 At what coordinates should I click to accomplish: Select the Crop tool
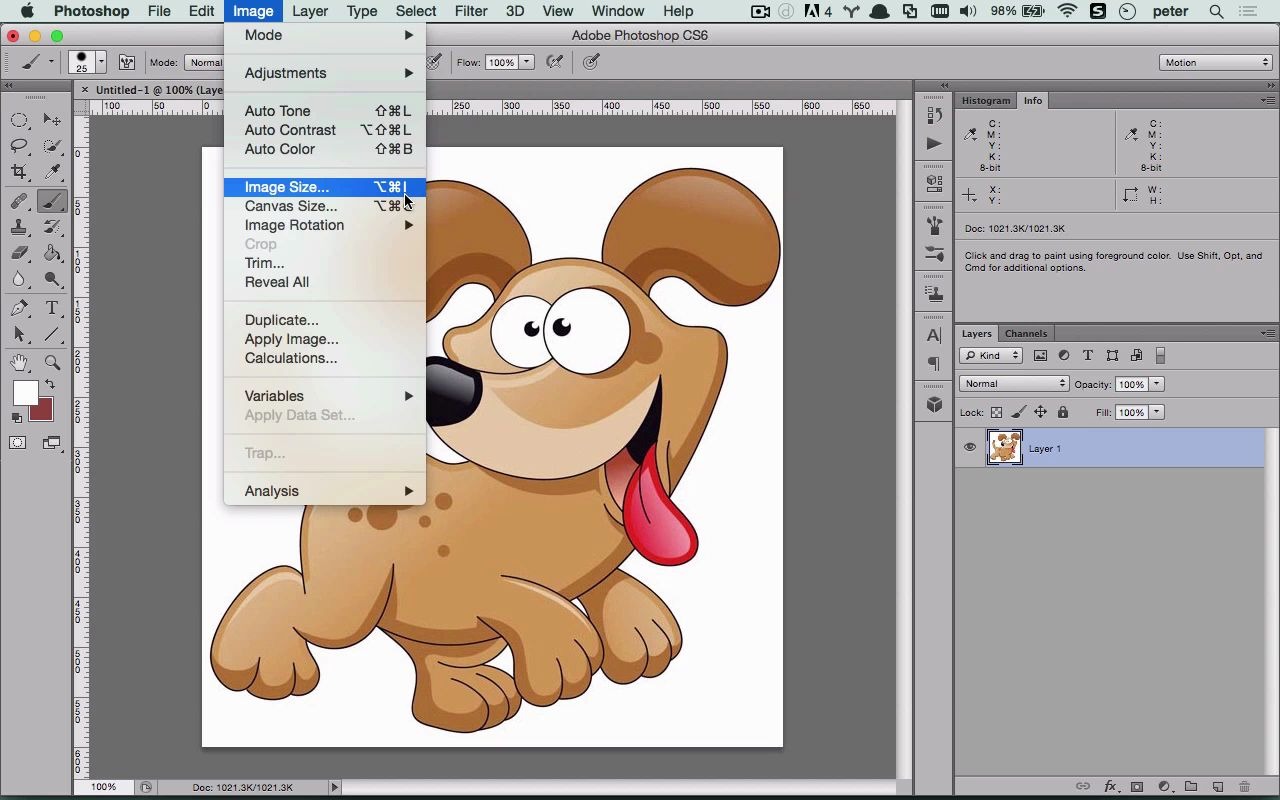point(19,173)
